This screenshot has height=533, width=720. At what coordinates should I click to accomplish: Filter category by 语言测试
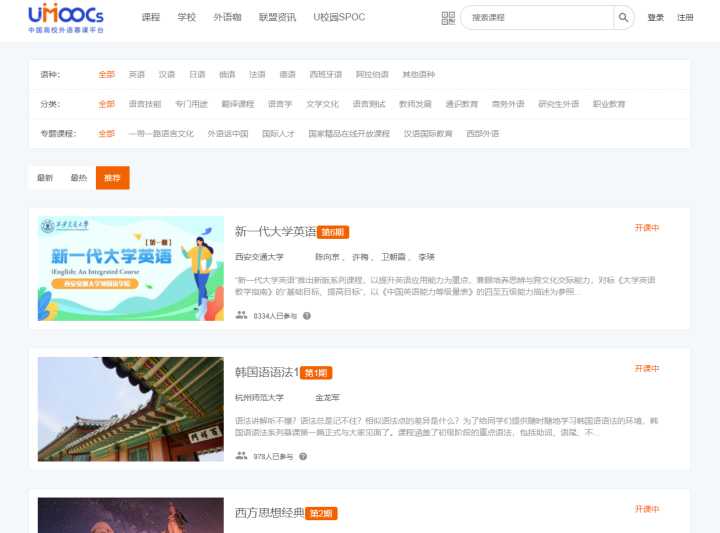tap(369, 104)
